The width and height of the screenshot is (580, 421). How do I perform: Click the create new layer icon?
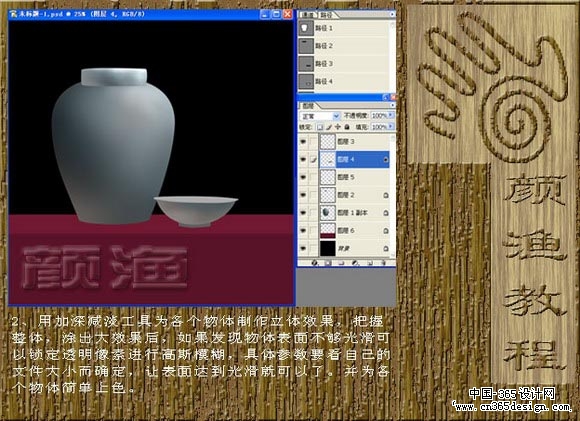click(370, 263)
